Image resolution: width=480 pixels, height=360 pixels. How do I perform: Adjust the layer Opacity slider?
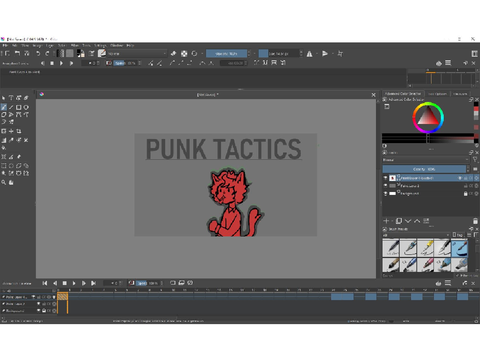coord(424,169)
